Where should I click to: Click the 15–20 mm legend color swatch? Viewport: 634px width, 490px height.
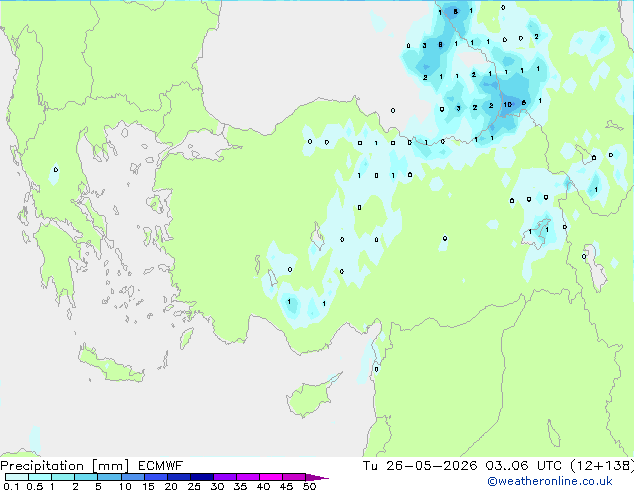click(x=155, y=477)
